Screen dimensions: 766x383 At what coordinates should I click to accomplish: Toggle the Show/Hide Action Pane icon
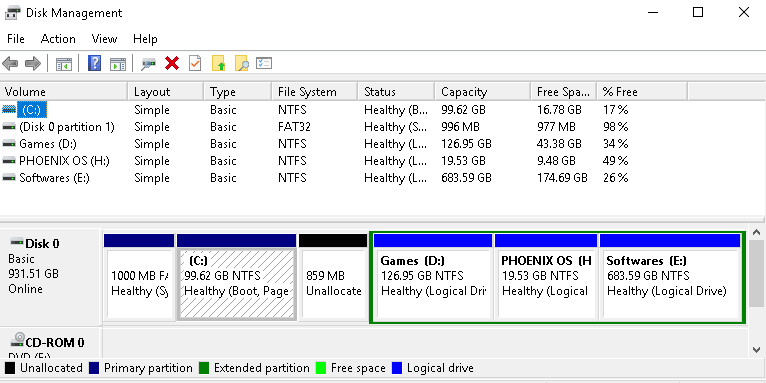click(x=118, y=64)
